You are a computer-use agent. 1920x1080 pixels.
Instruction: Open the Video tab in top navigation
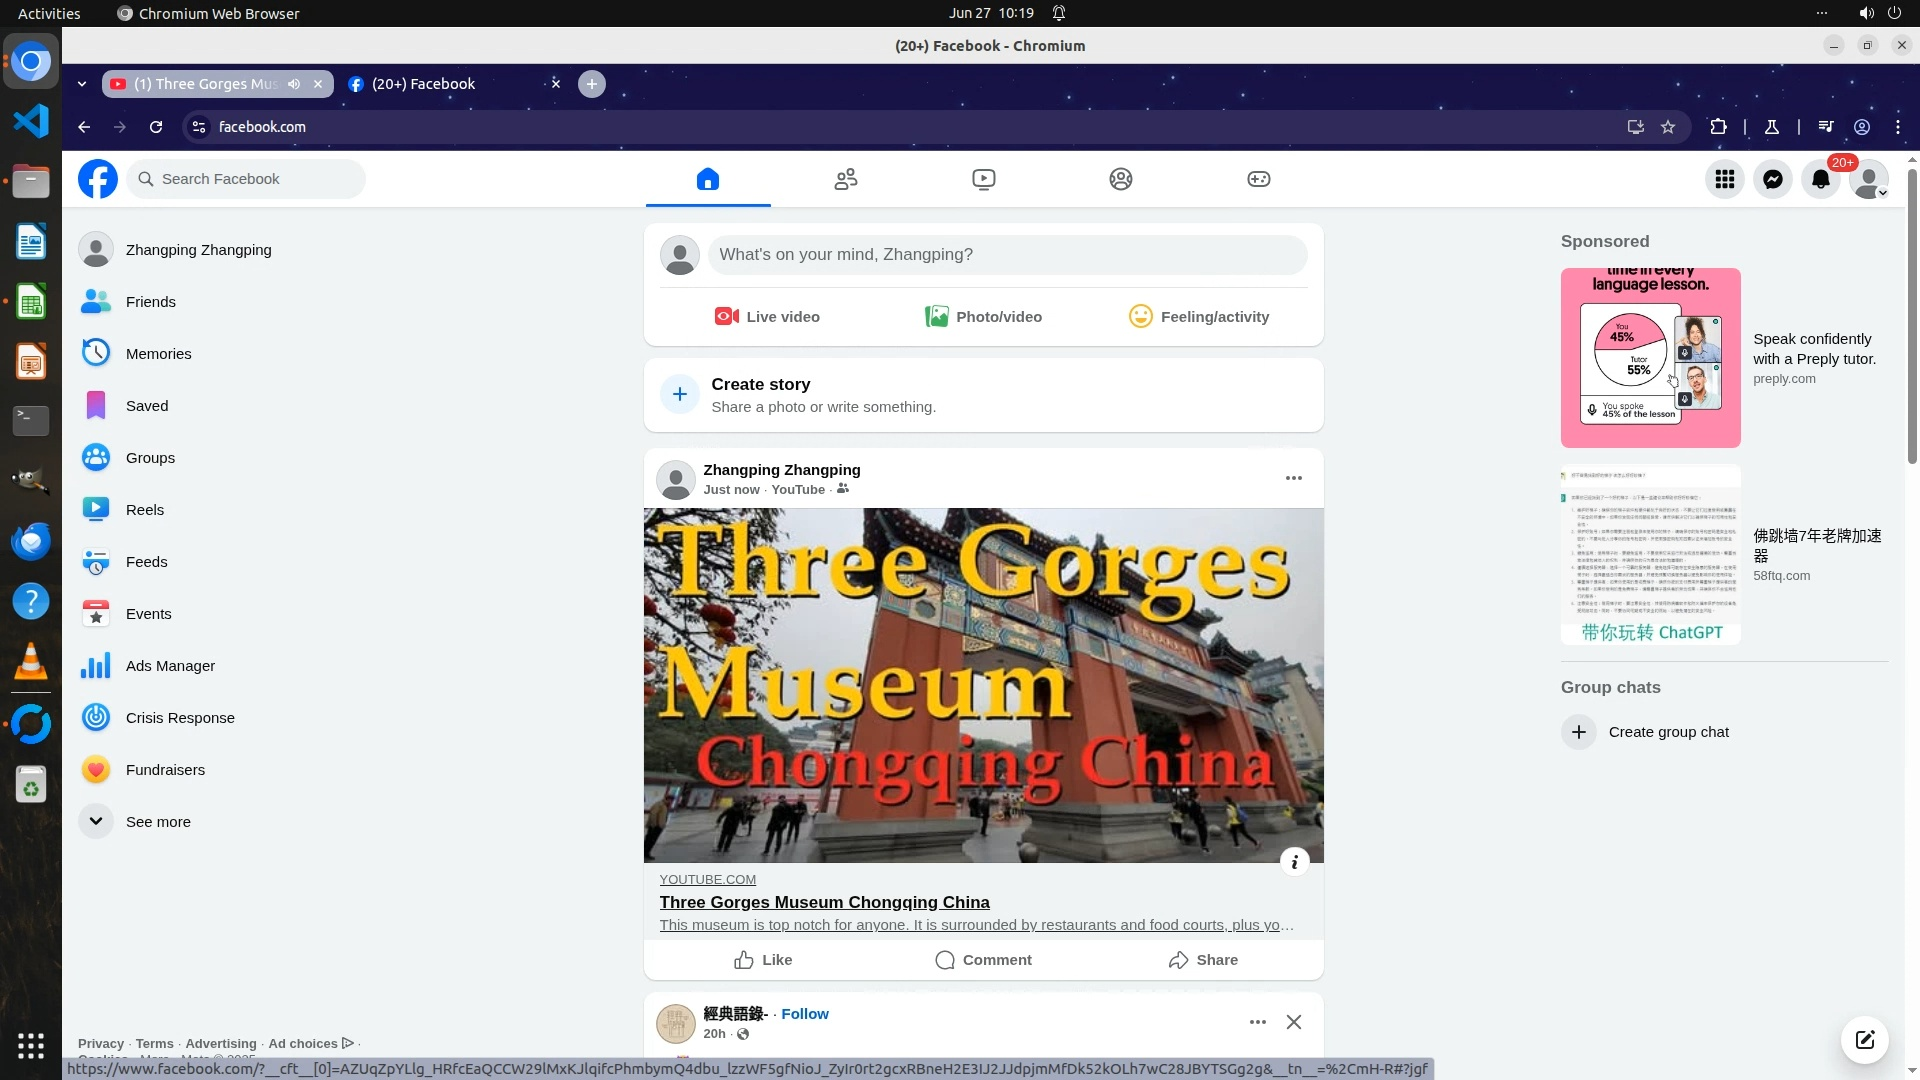pos(983,179)
